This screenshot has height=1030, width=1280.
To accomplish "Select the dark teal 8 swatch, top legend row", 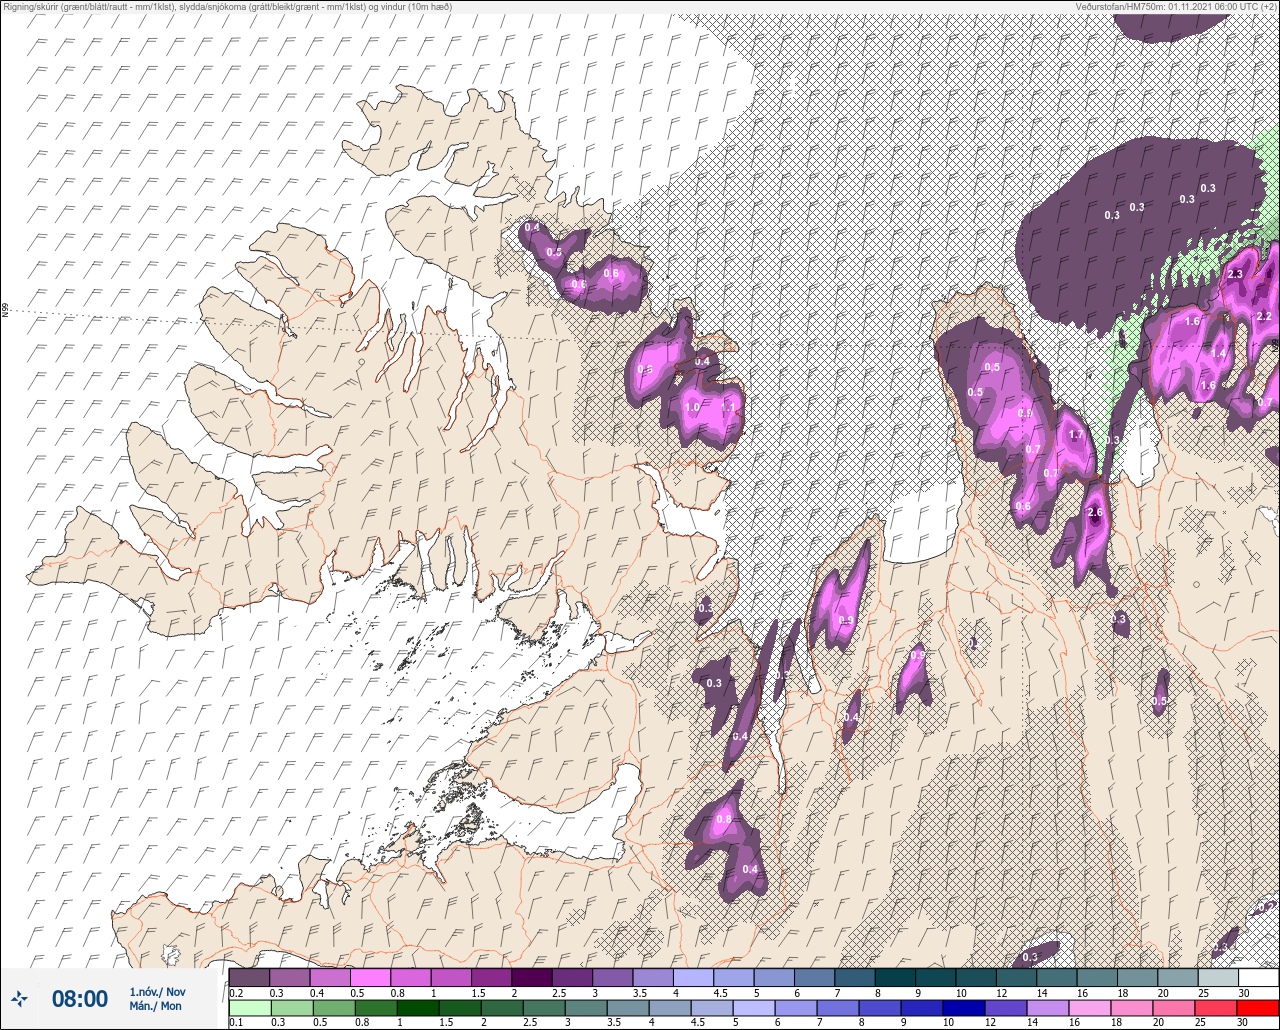I will 896,977.
